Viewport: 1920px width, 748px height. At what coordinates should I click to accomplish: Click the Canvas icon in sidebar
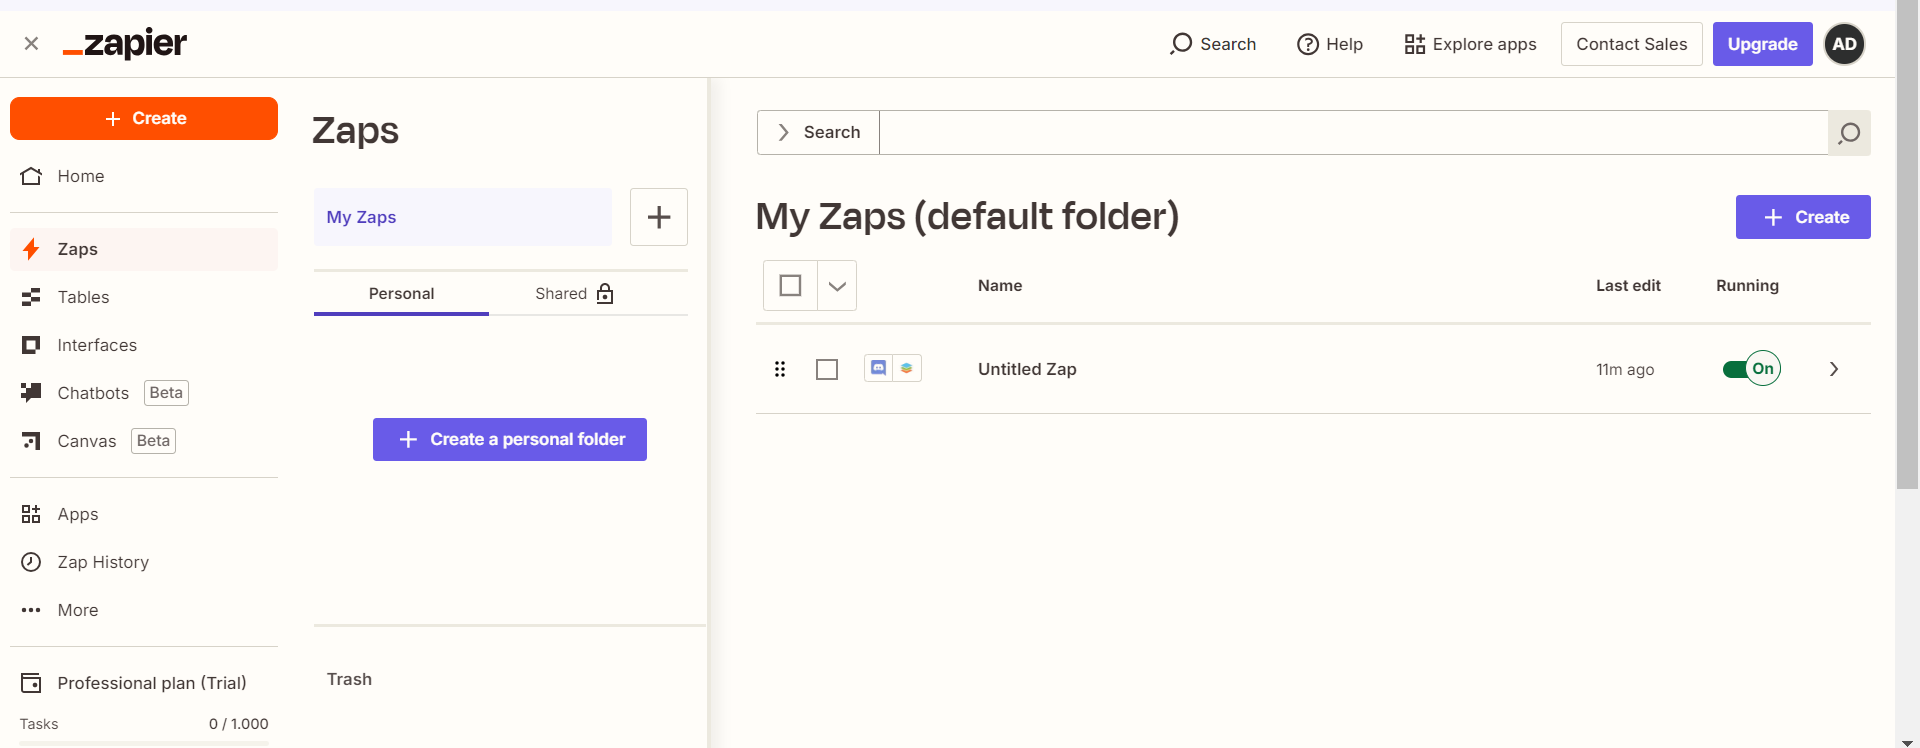pyautogui.click(x=32, y=441)
